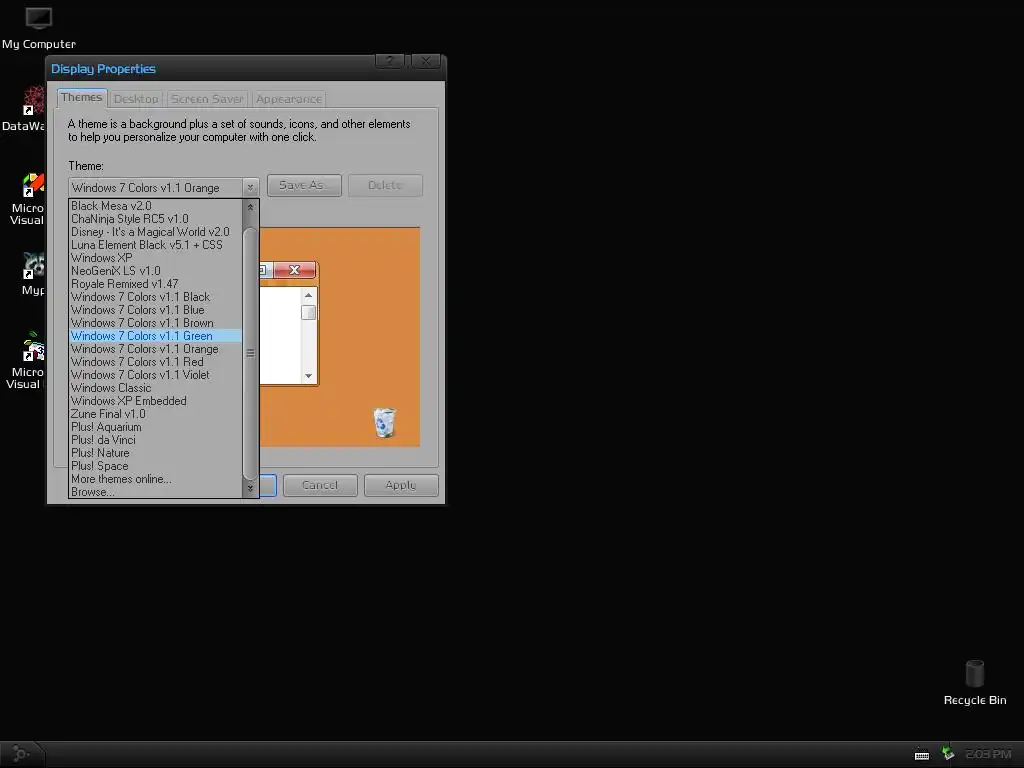Select Windows 7 Colors v1.1 Brown

[x=155, y=323]
